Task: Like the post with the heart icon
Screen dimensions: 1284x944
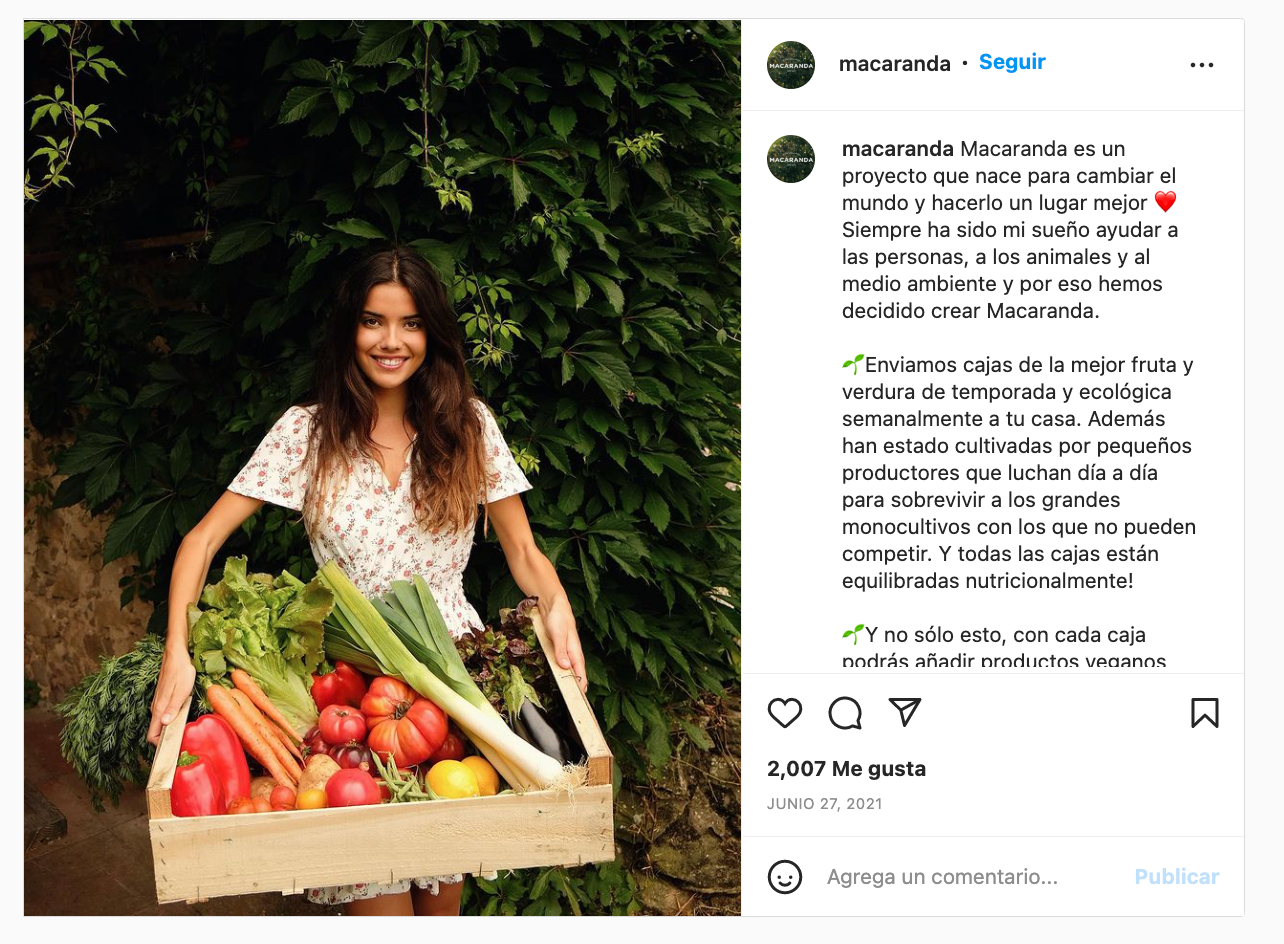Action: click(785, 713)
